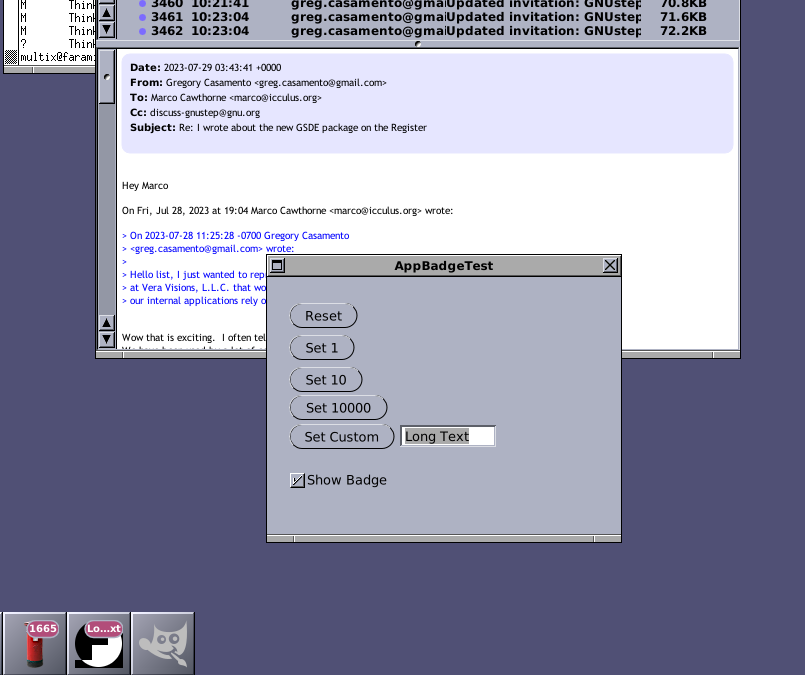Launch GIMP from the dock
805x675 pixels.
coord(163,643)
